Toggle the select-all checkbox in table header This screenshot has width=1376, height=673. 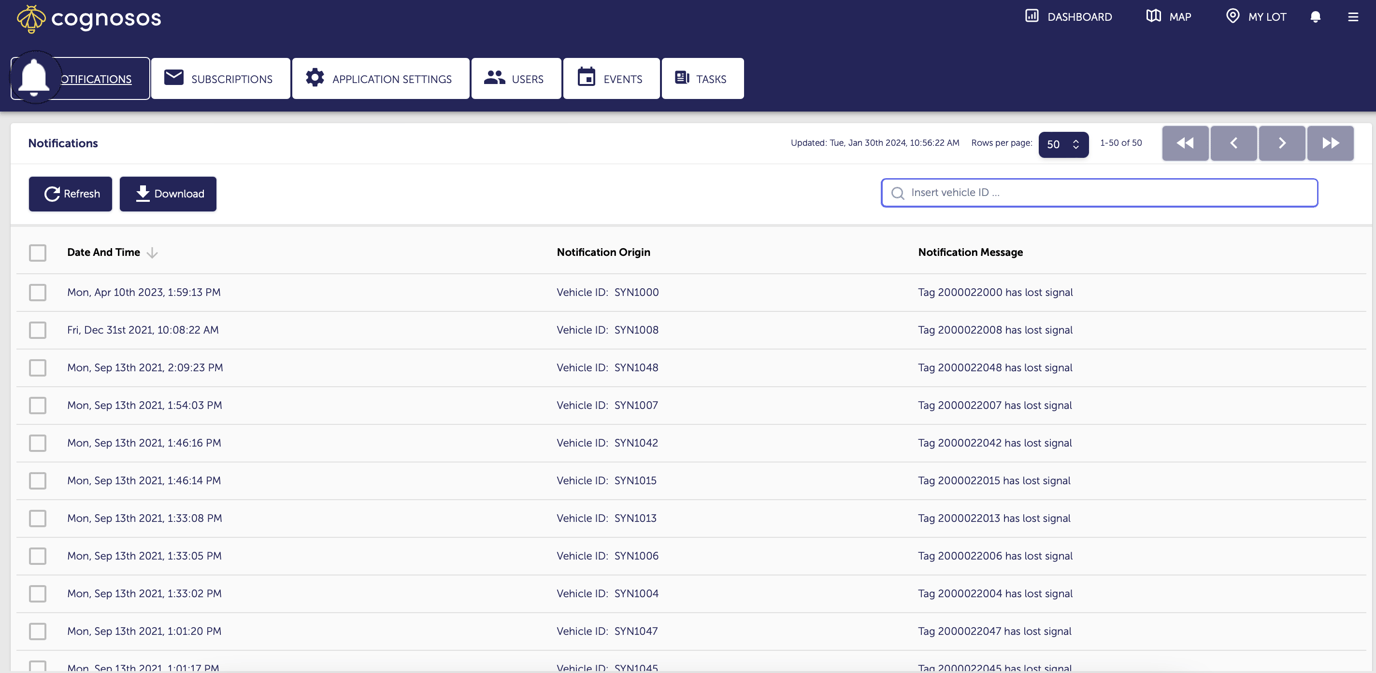coord(37,252)
